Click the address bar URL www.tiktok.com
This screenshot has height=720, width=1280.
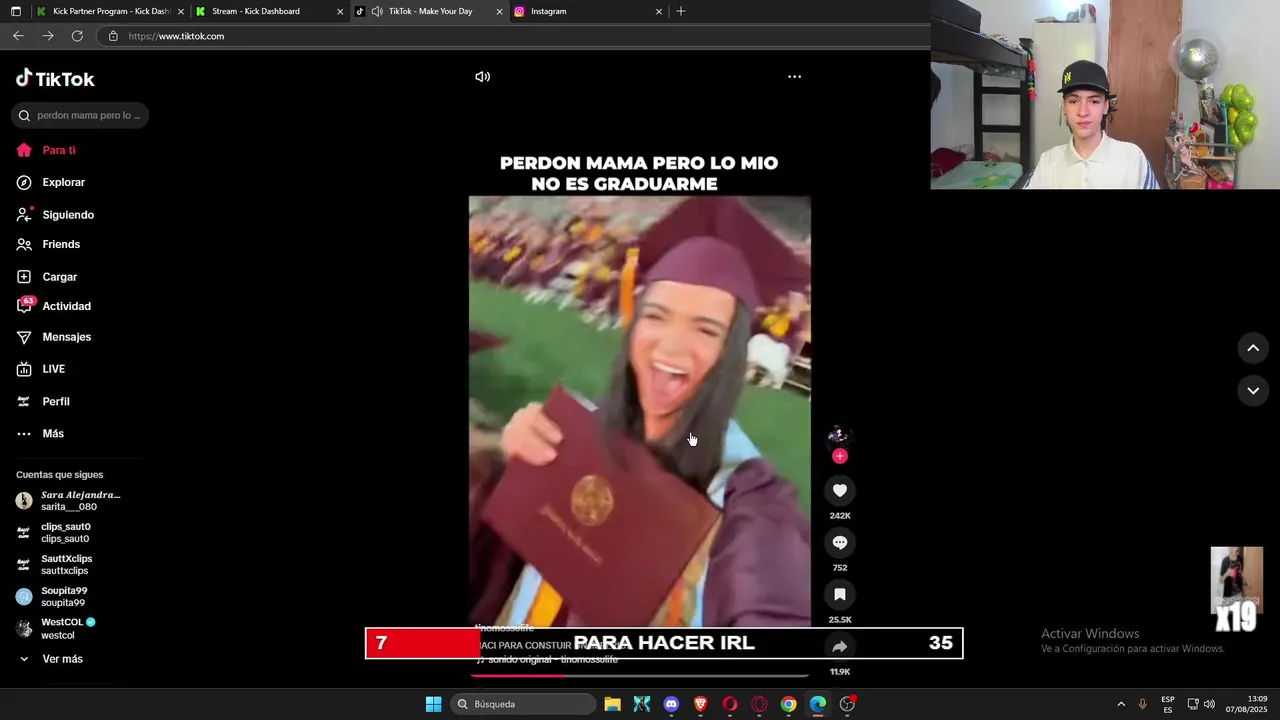(x=176, y=36)
